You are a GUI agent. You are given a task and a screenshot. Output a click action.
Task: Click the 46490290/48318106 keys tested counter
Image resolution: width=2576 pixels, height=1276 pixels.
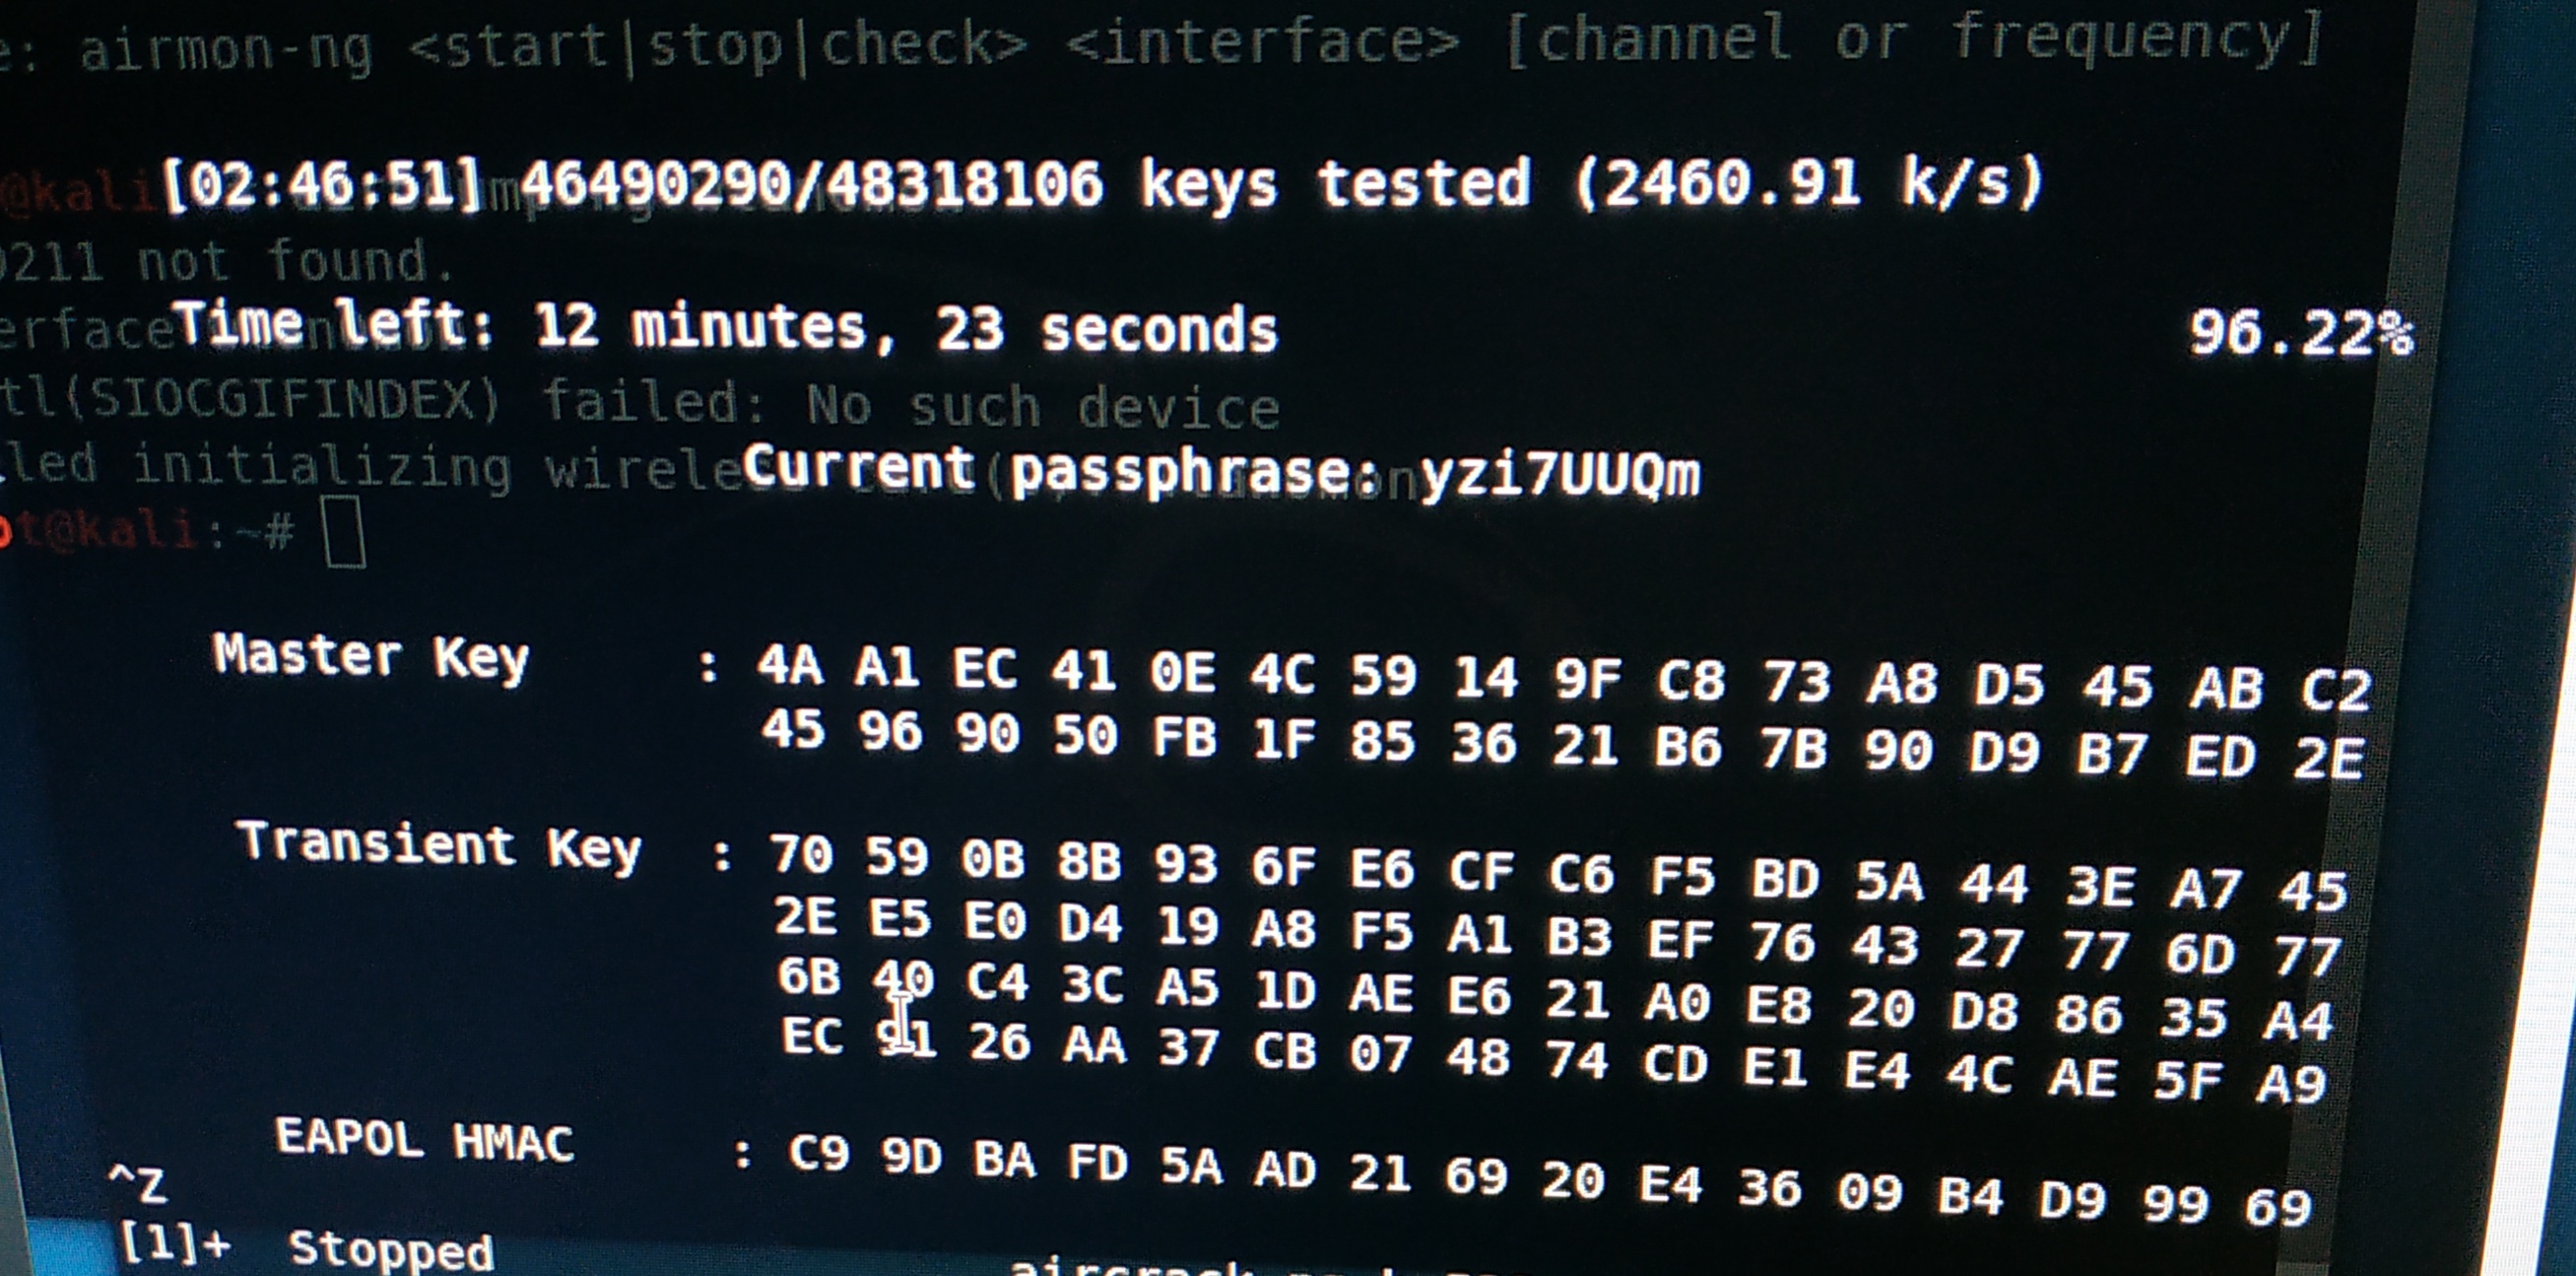(810, 184)
